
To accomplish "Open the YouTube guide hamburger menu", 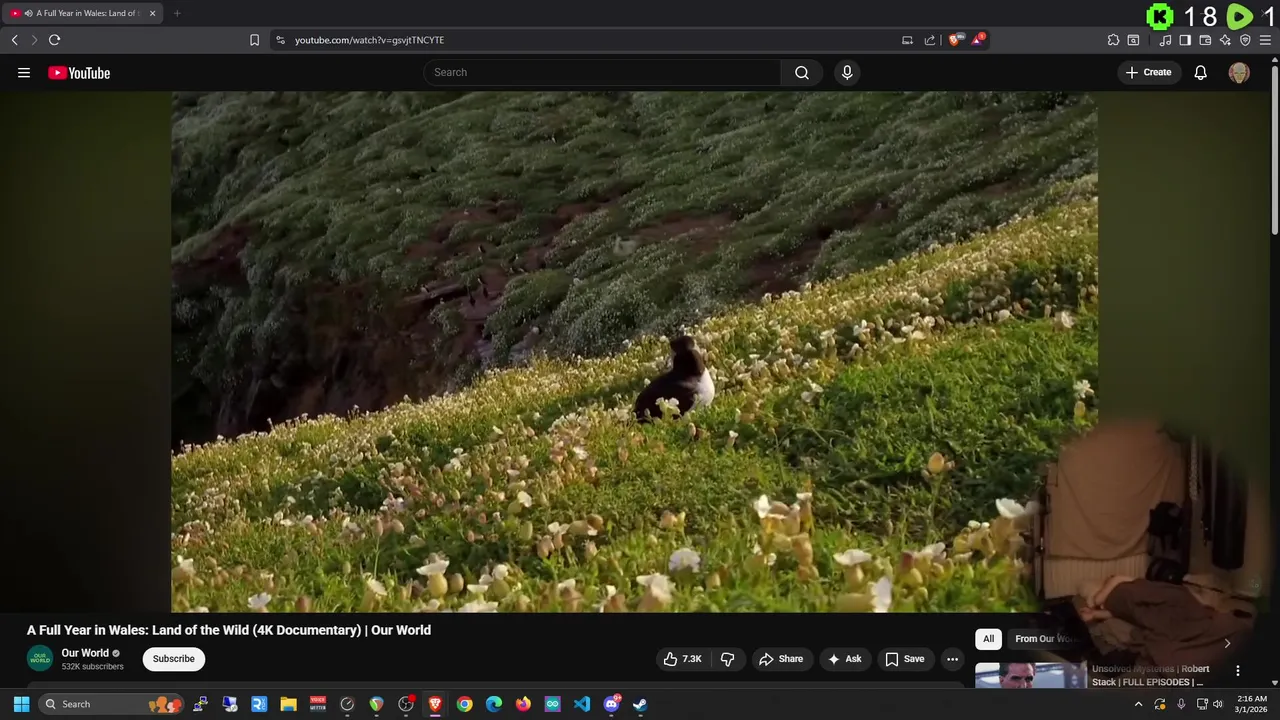I will click(24, 72).
